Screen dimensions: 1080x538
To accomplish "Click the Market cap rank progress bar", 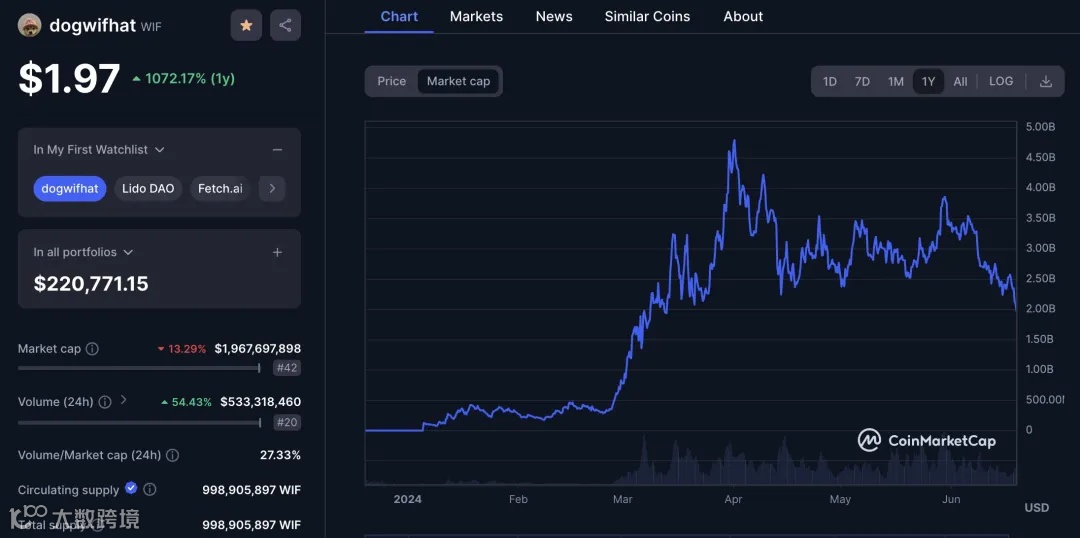I will tap(138, 368).
